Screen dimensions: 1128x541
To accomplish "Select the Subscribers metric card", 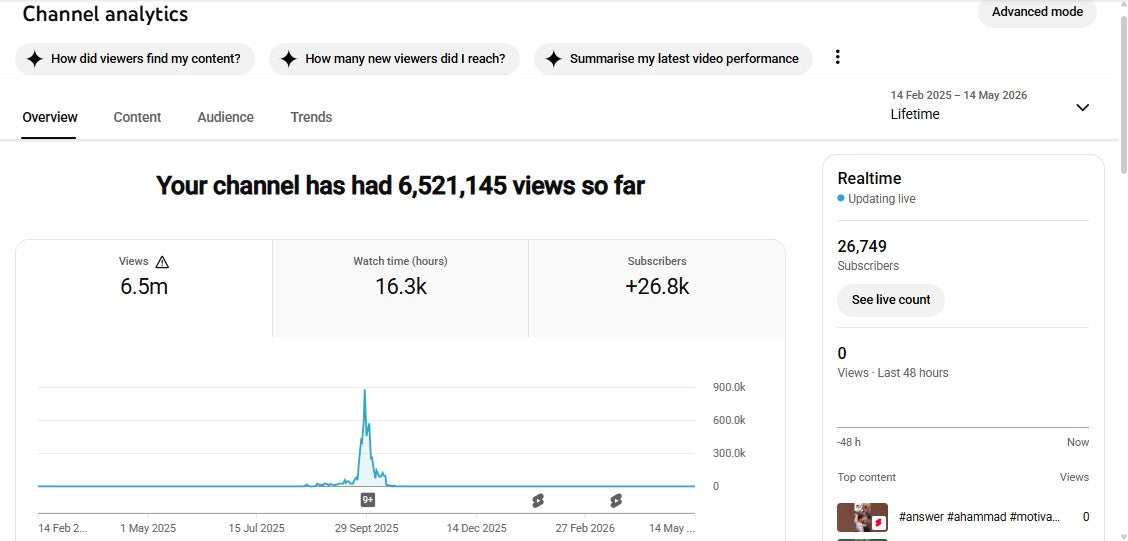I will 657,288.
